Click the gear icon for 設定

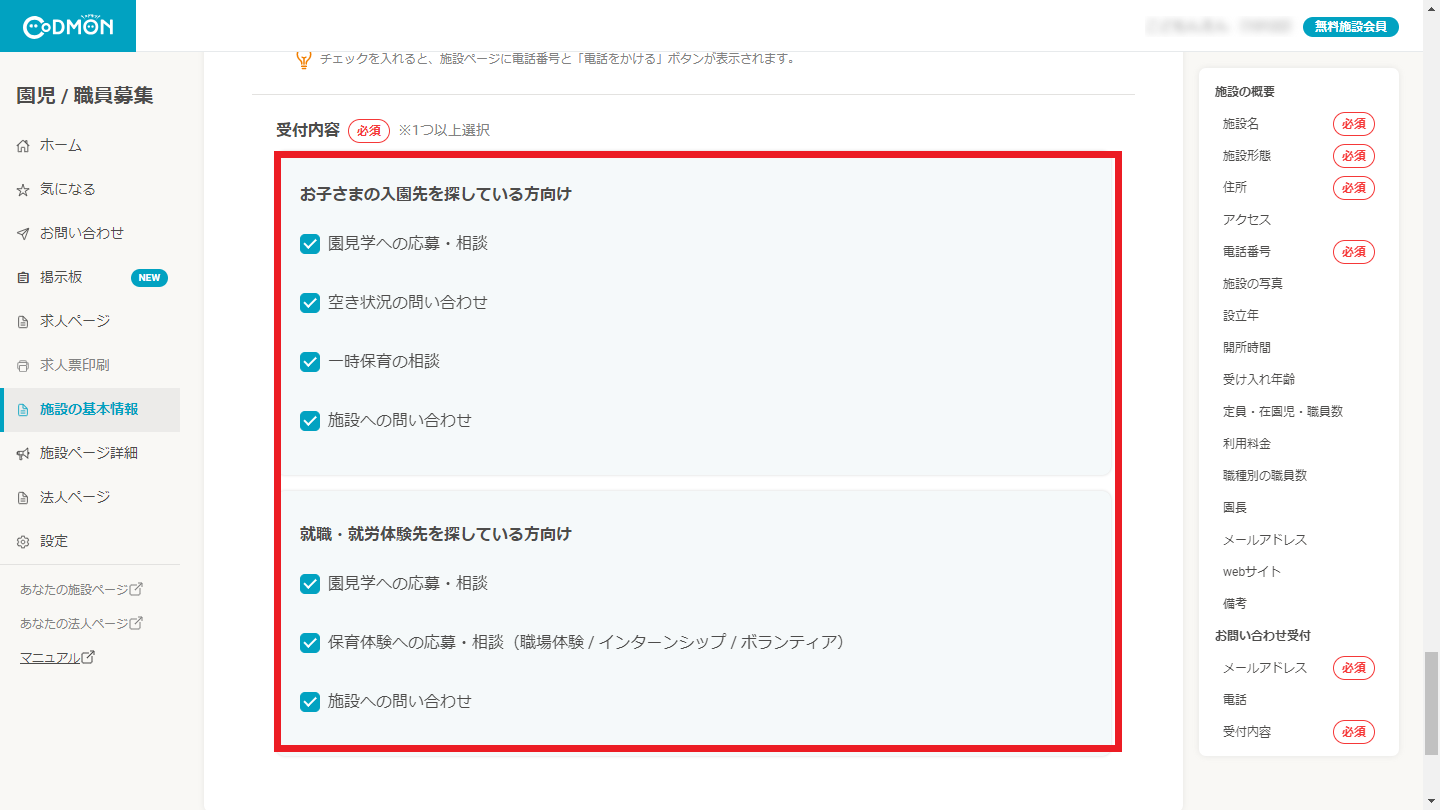pyautogui.click(x=23, y=542)
